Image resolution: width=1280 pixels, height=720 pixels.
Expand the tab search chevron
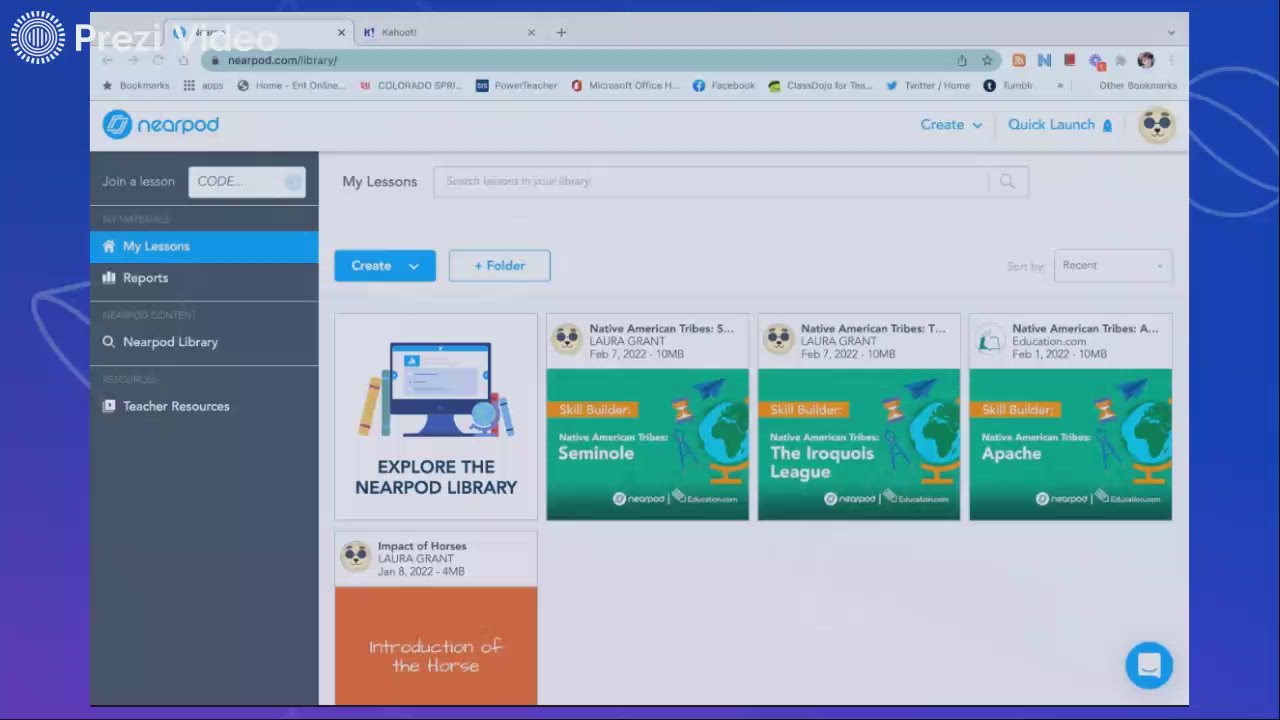tap(1171, 32)
